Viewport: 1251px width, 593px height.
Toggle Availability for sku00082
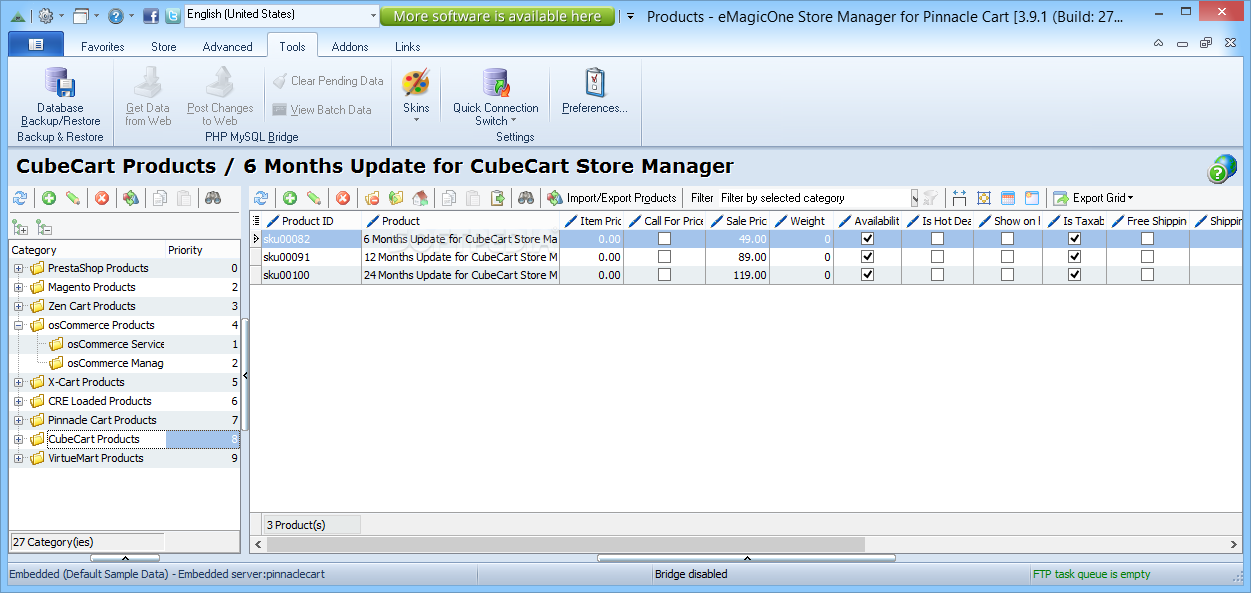(x=867, y=239)
